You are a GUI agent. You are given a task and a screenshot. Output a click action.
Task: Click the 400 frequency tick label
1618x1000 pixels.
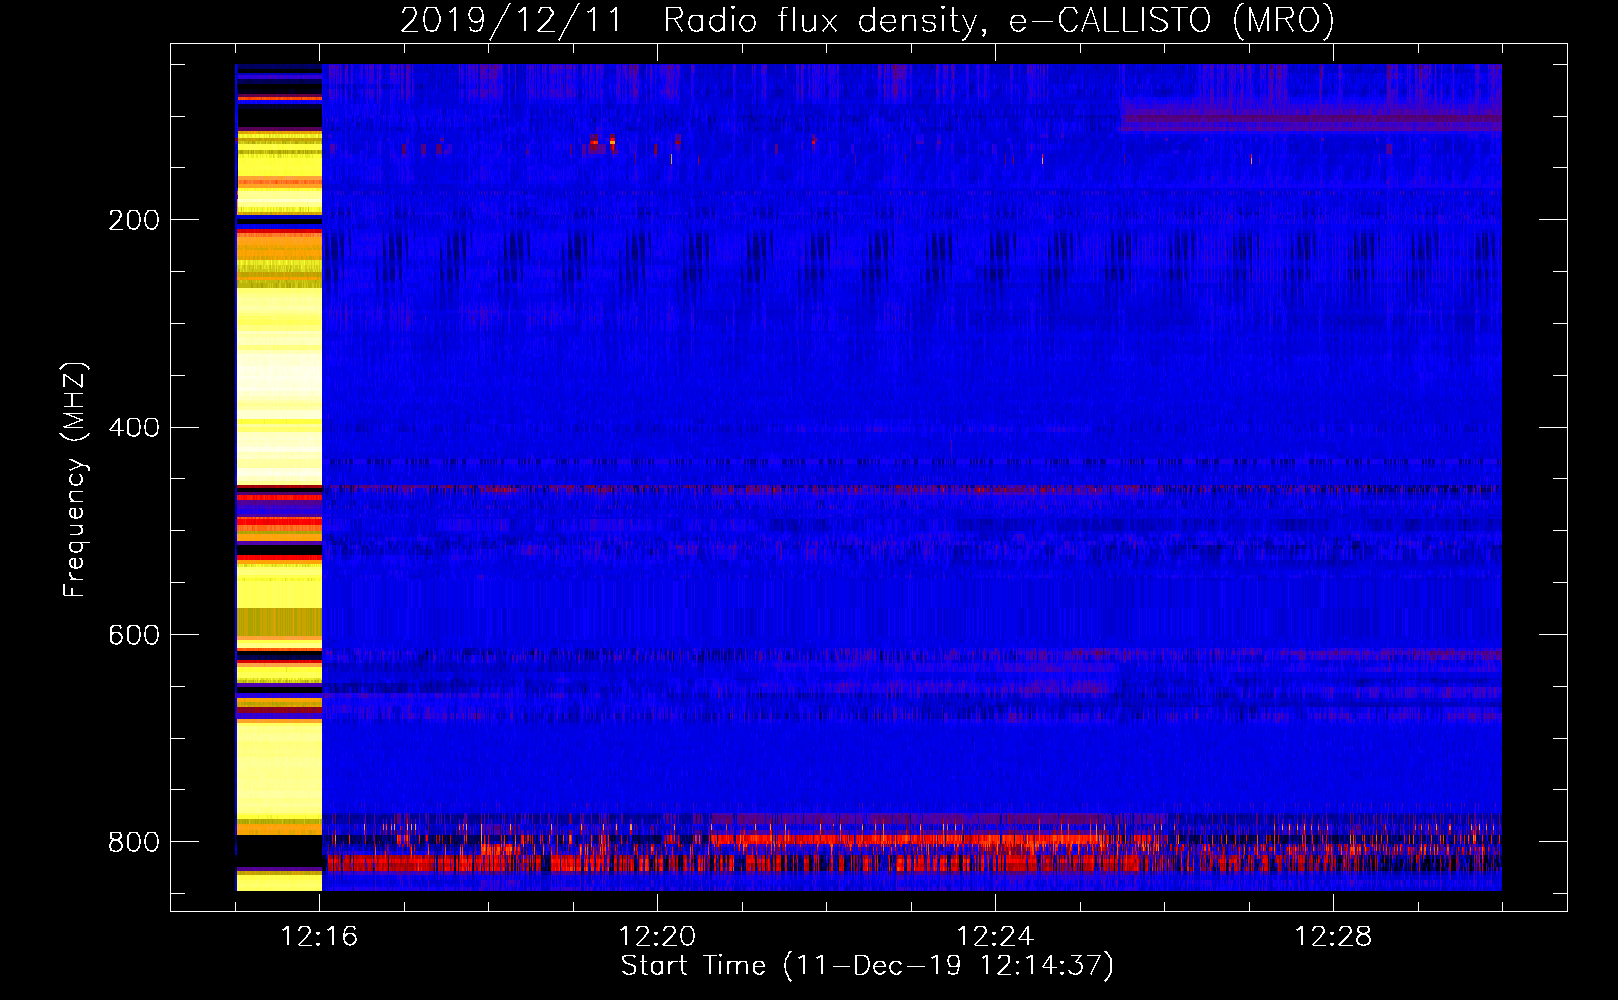(x=134, y=428)
